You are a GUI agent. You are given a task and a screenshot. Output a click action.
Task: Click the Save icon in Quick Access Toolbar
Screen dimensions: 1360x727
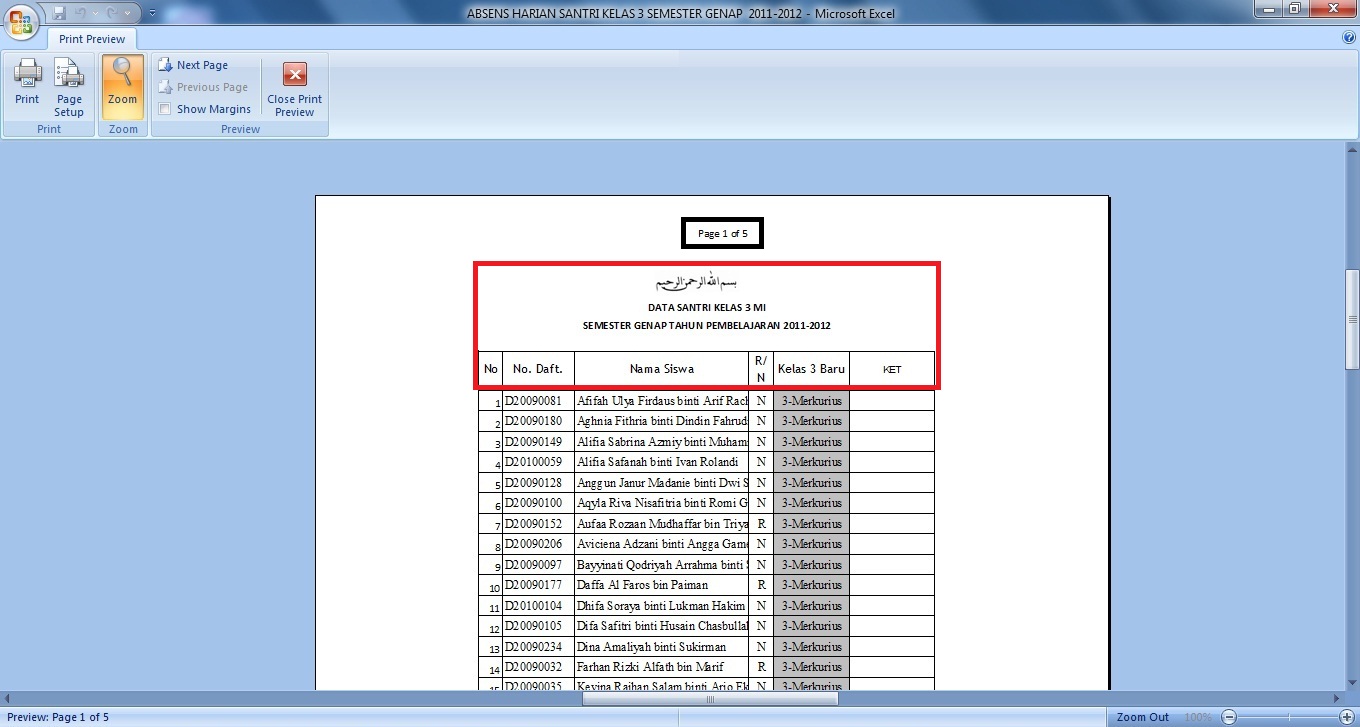pos(59,13)
